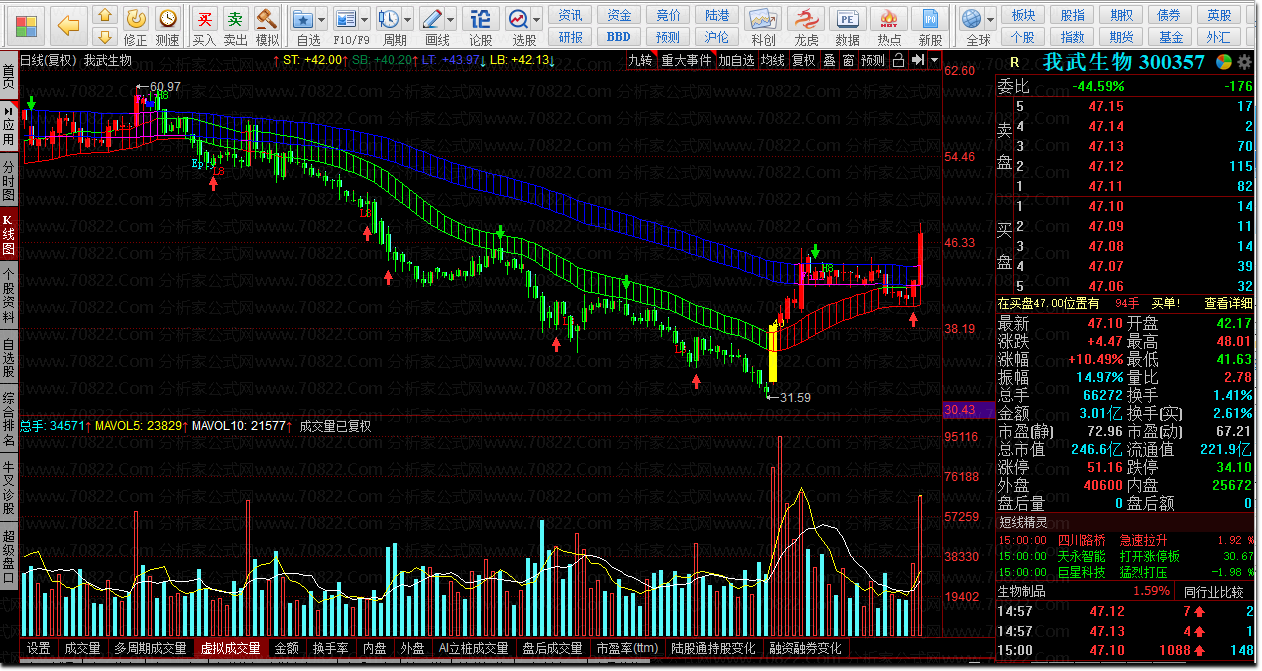Screen dimensions: 1262x671
Task: Click the R margin-trading marker icon
Action: click(1014, 62)
